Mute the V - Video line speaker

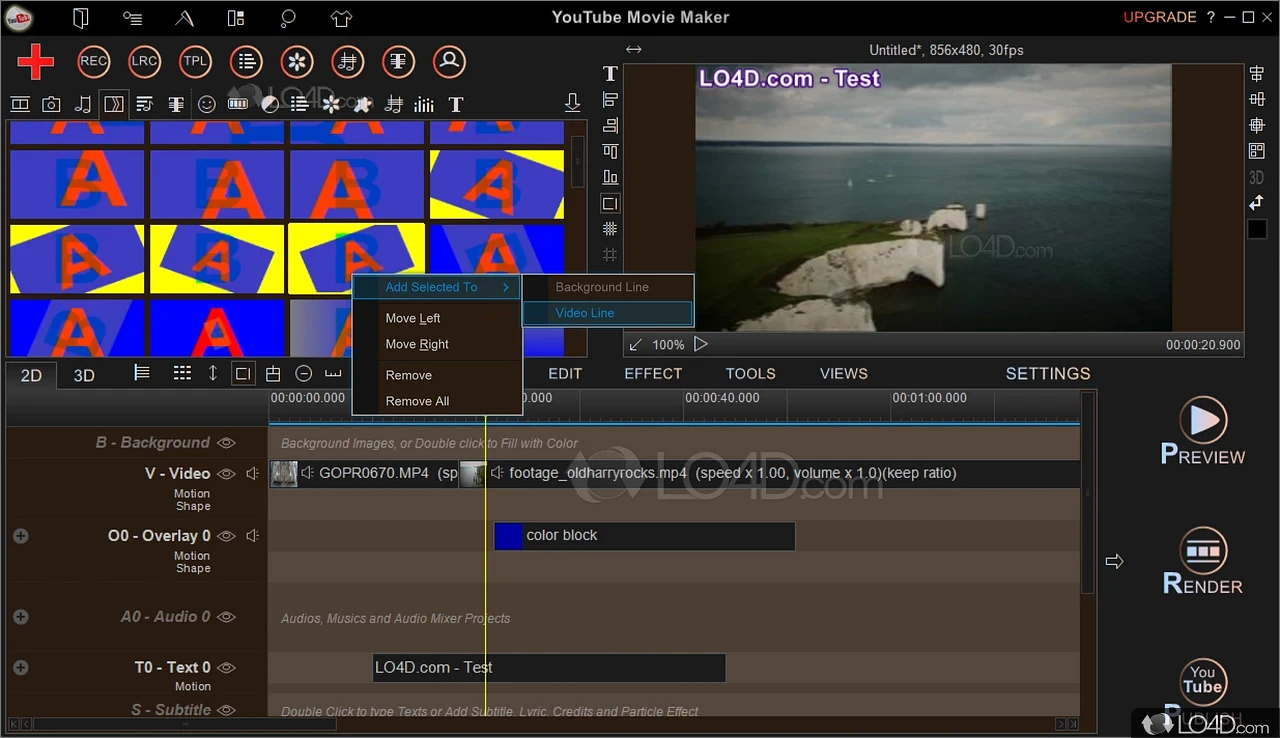tap(252, 474)
